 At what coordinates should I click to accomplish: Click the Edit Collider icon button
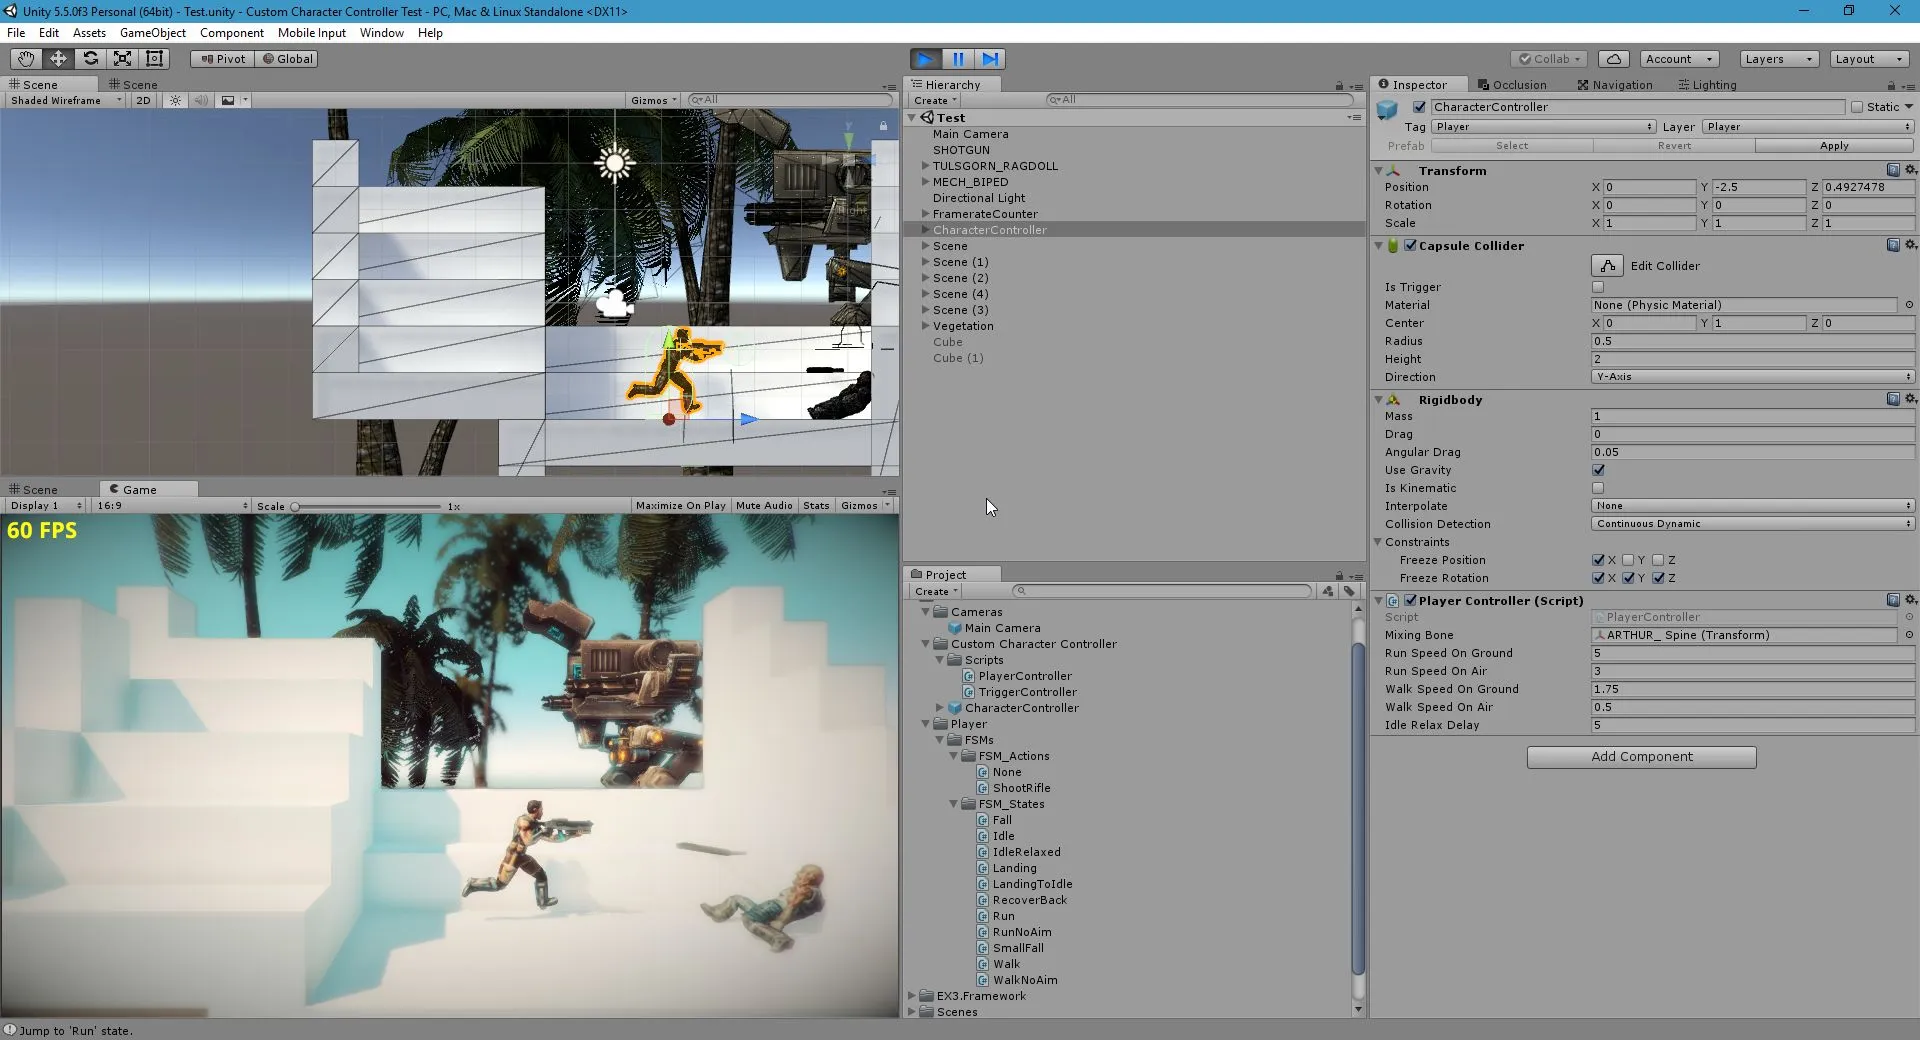point(1607,266)
